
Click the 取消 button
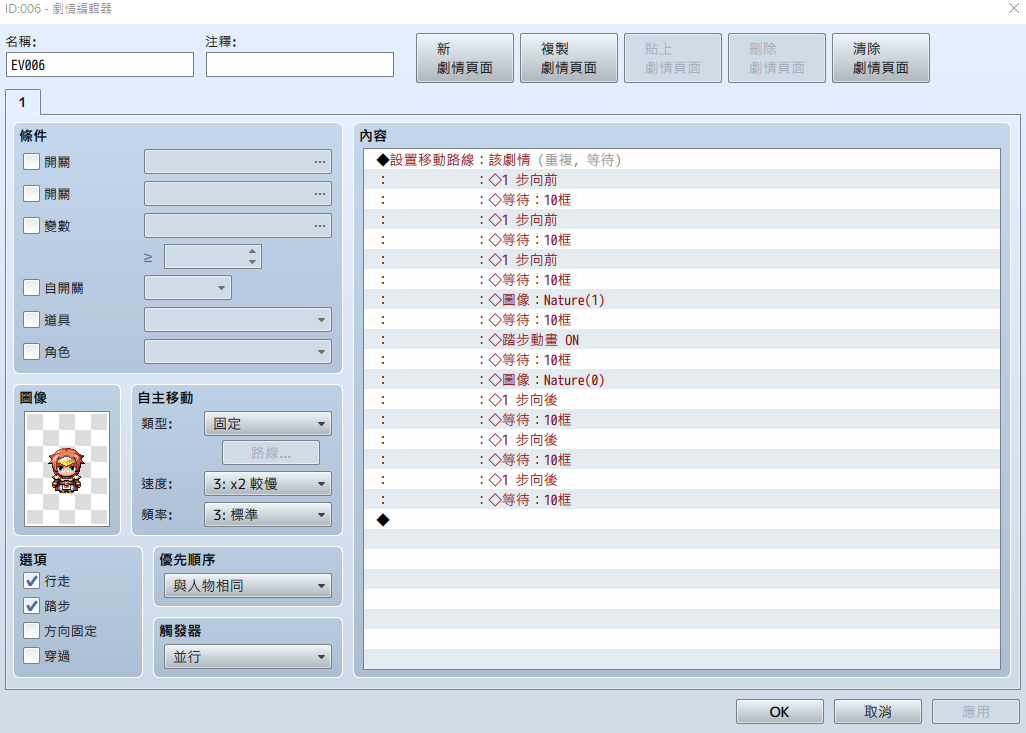pyautogui.click(x=877, y=711)
